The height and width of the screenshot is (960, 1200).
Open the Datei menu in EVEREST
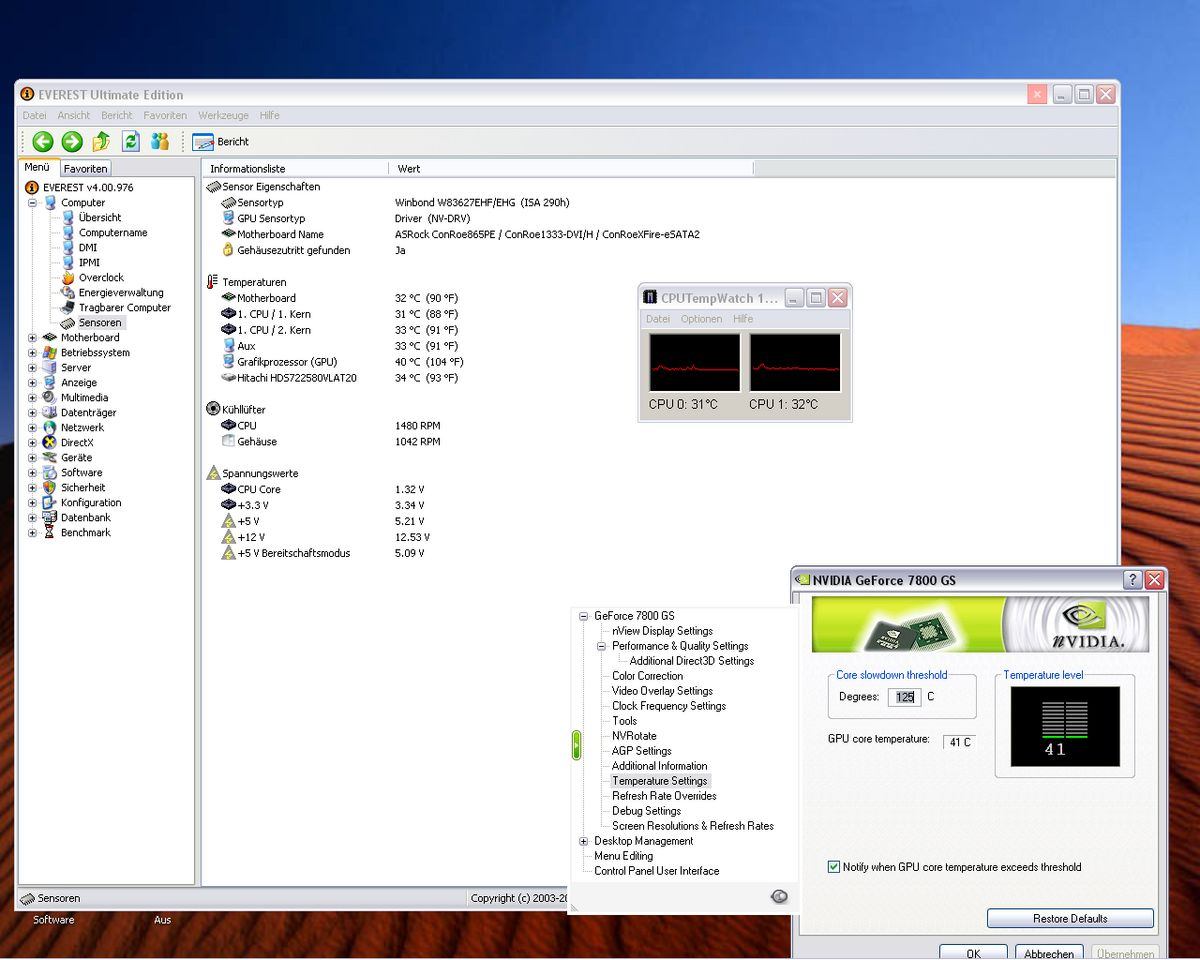pos(34,115)
